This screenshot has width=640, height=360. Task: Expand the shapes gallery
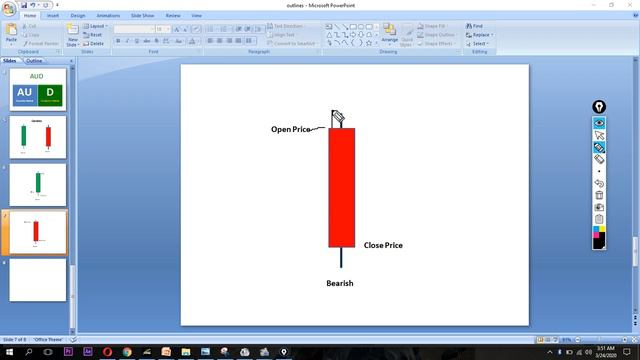(x=377, y=43)
